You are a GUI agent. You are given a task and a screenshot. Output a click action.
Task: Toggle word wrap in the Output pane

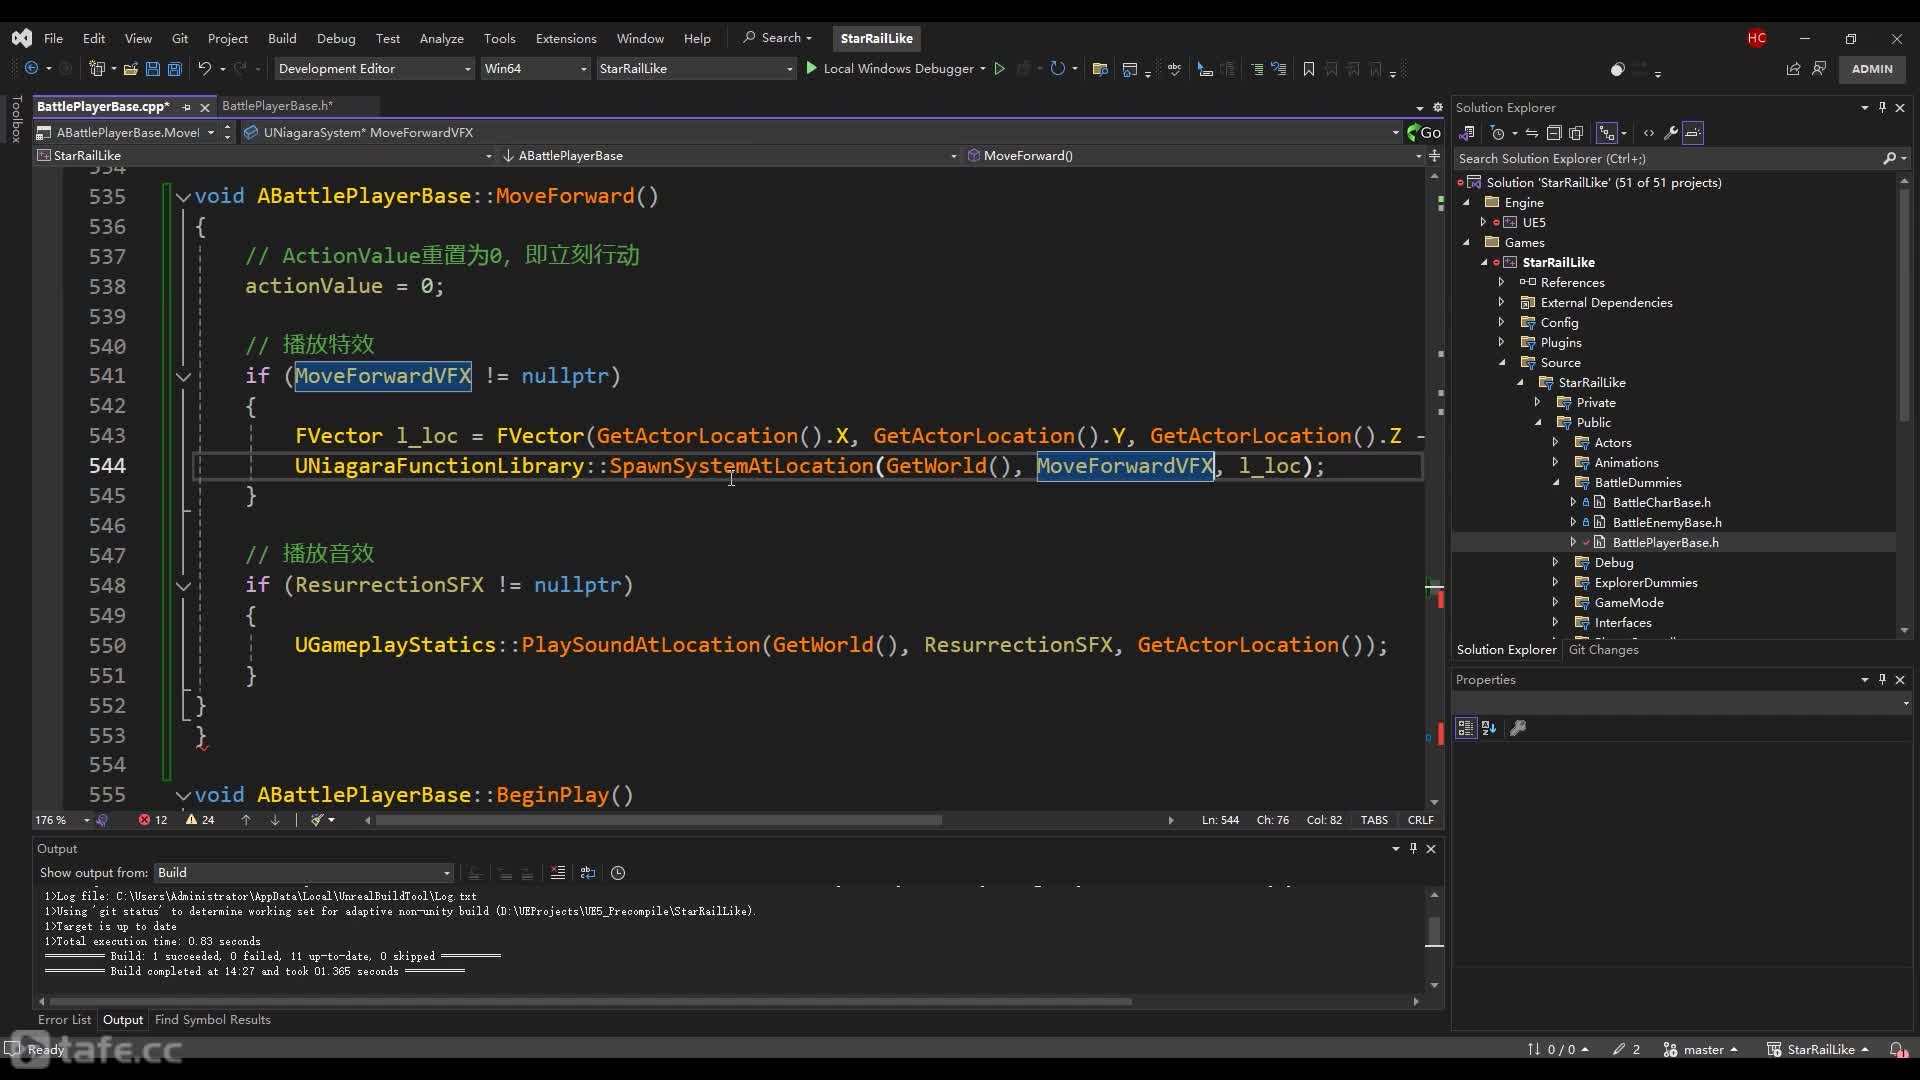(x=588, y=873)
